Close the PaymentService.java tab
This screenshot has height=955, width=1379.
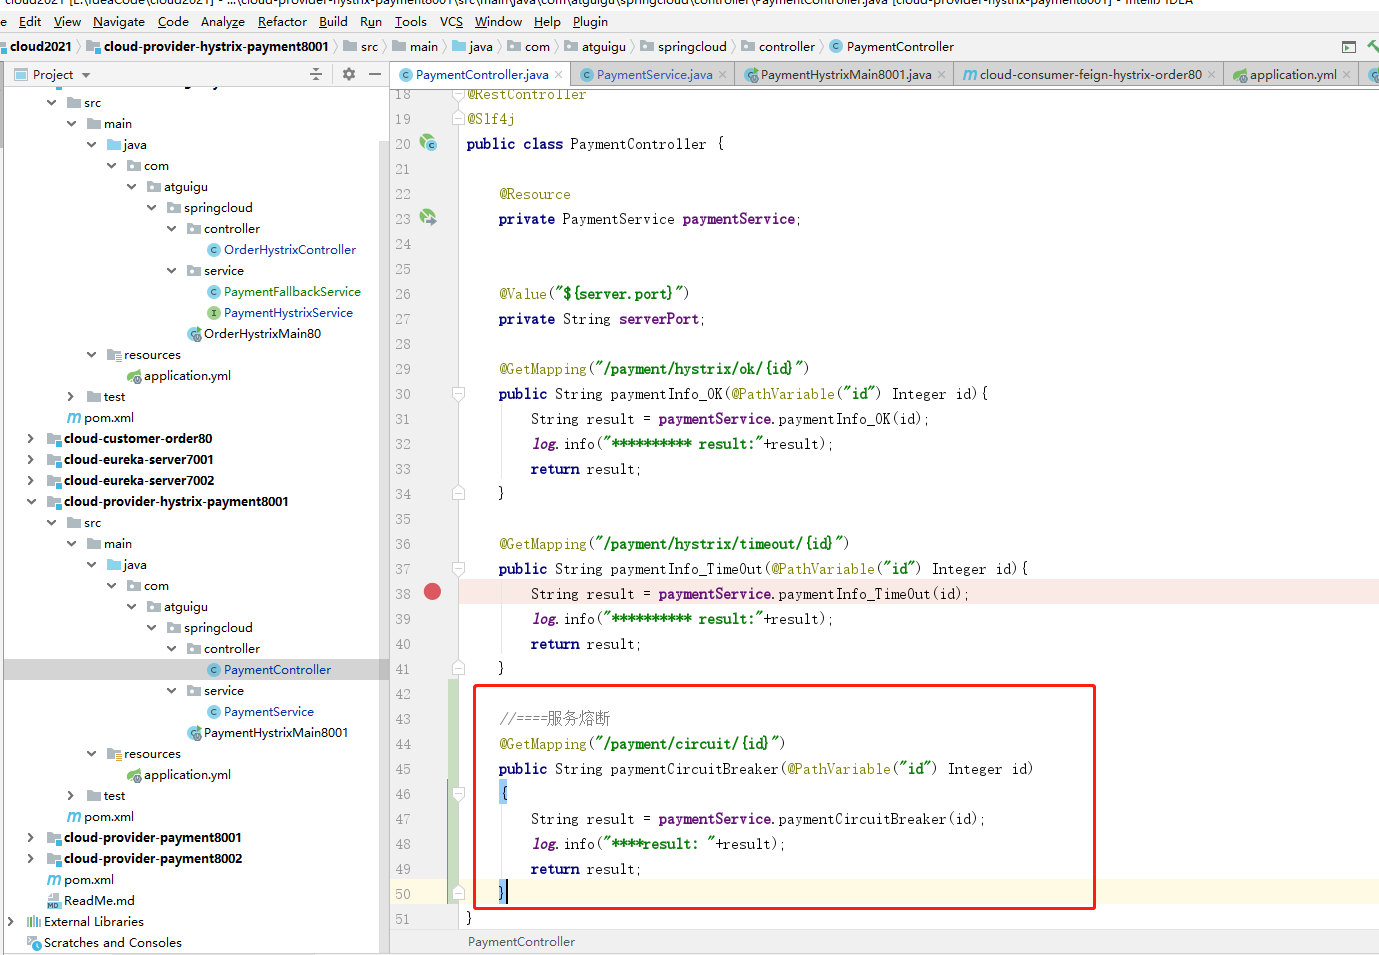(722, 75)
